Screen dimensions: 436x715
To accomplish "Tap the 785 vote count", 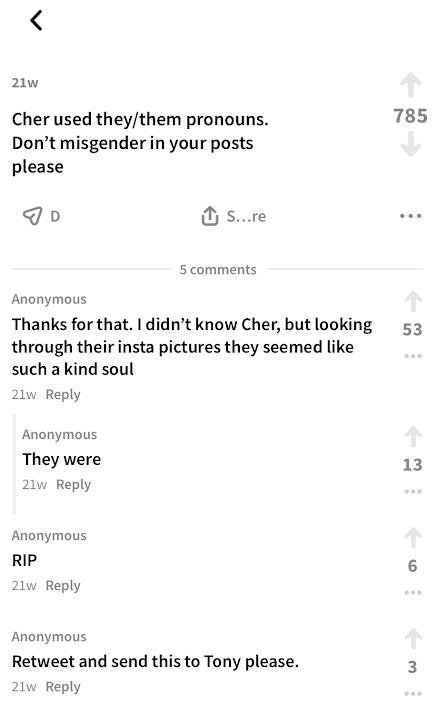I will (410, 116).
